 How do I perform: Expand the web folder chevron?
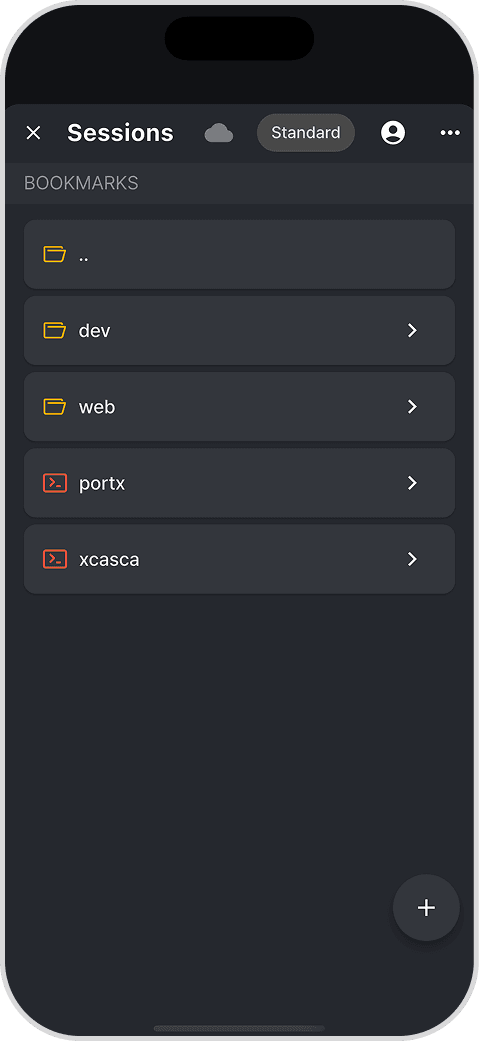coord(412,406)
